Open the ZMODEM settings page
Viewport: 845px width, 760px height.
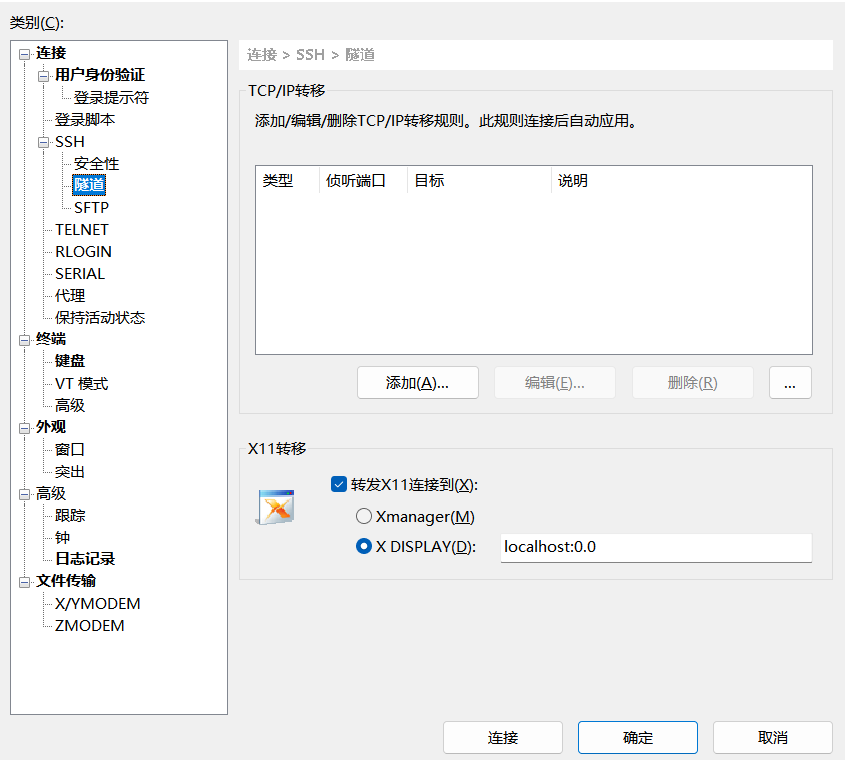pos(89,625)
